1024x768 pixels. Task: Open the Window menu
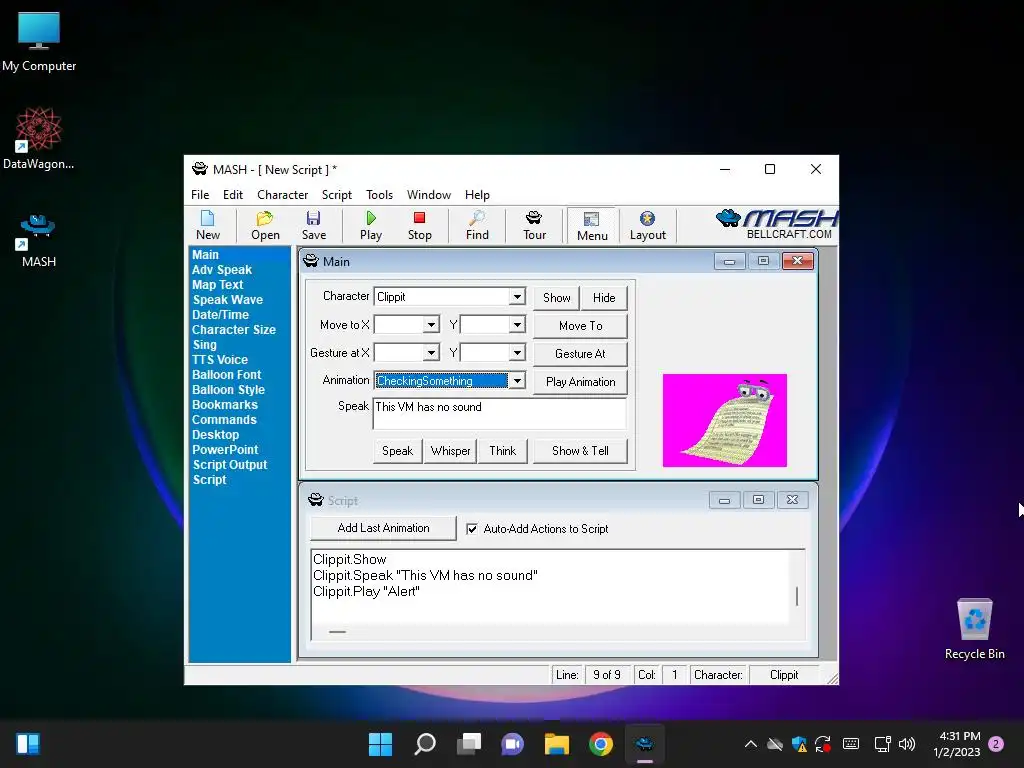pos(428,195)
